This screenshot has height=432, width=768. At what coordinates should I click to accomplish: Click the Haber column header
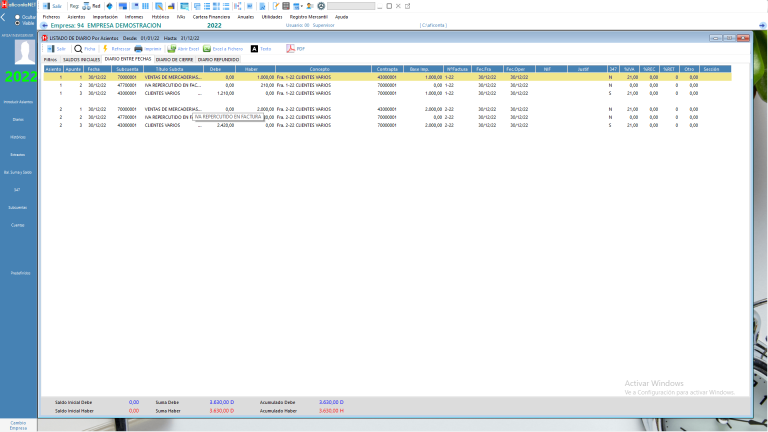point(255,69)
